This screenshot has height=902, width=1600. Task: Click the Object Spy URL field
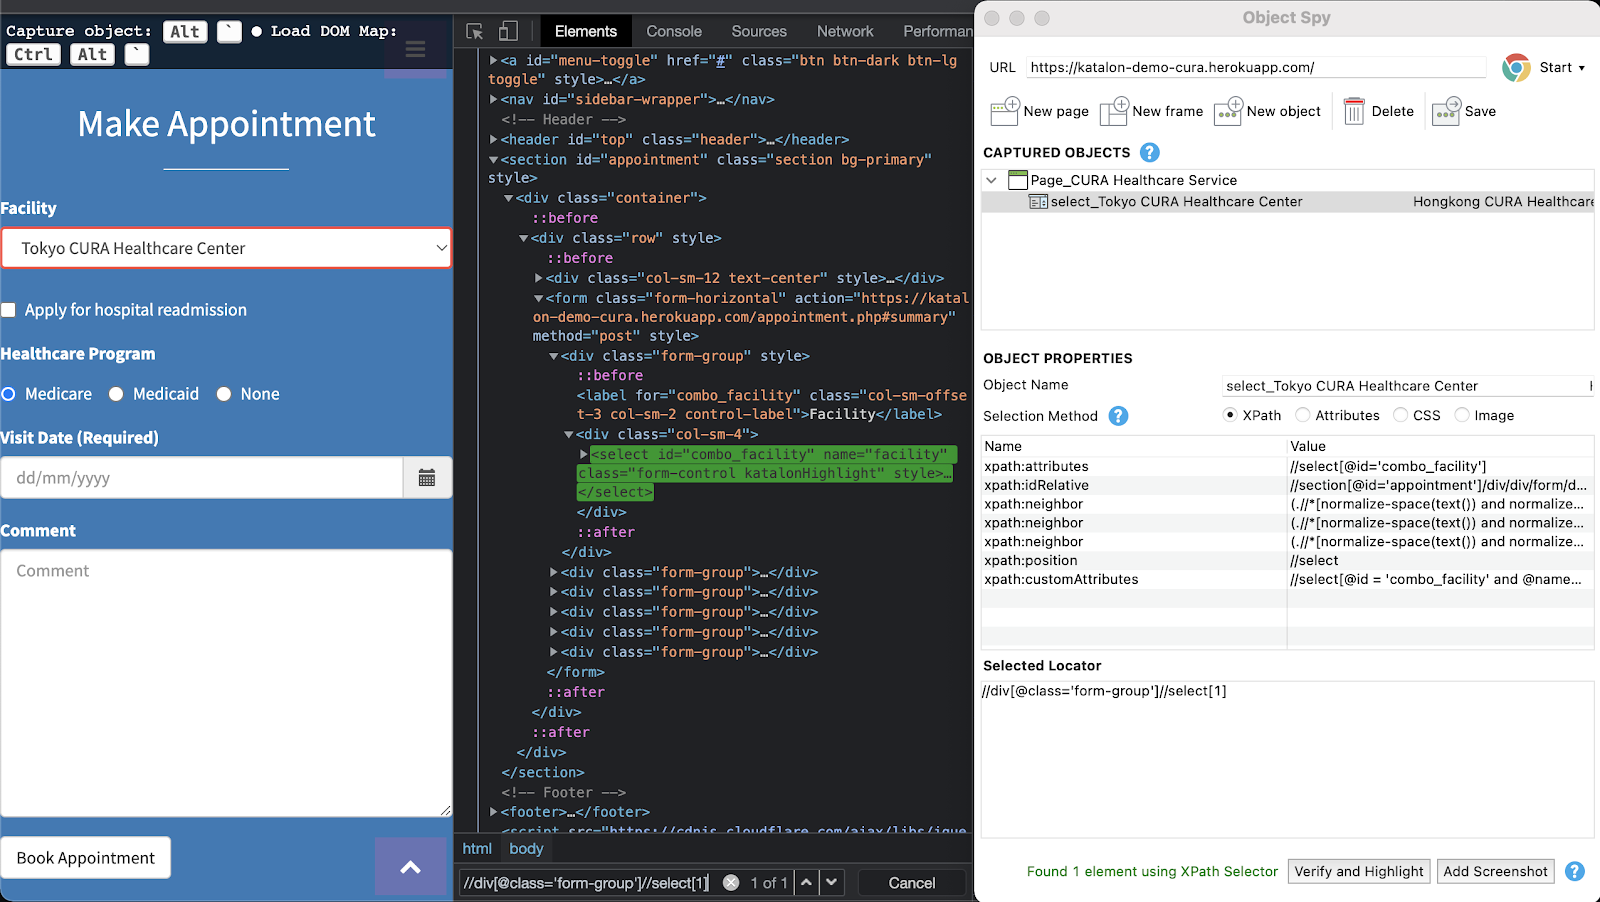click(1257, 67)
